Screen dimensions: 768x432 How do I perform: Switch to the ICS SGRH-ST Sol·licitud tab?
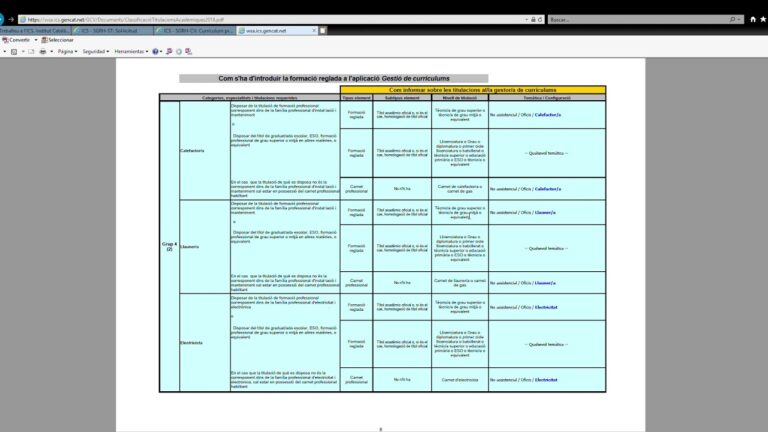click(x=113, y=30)
